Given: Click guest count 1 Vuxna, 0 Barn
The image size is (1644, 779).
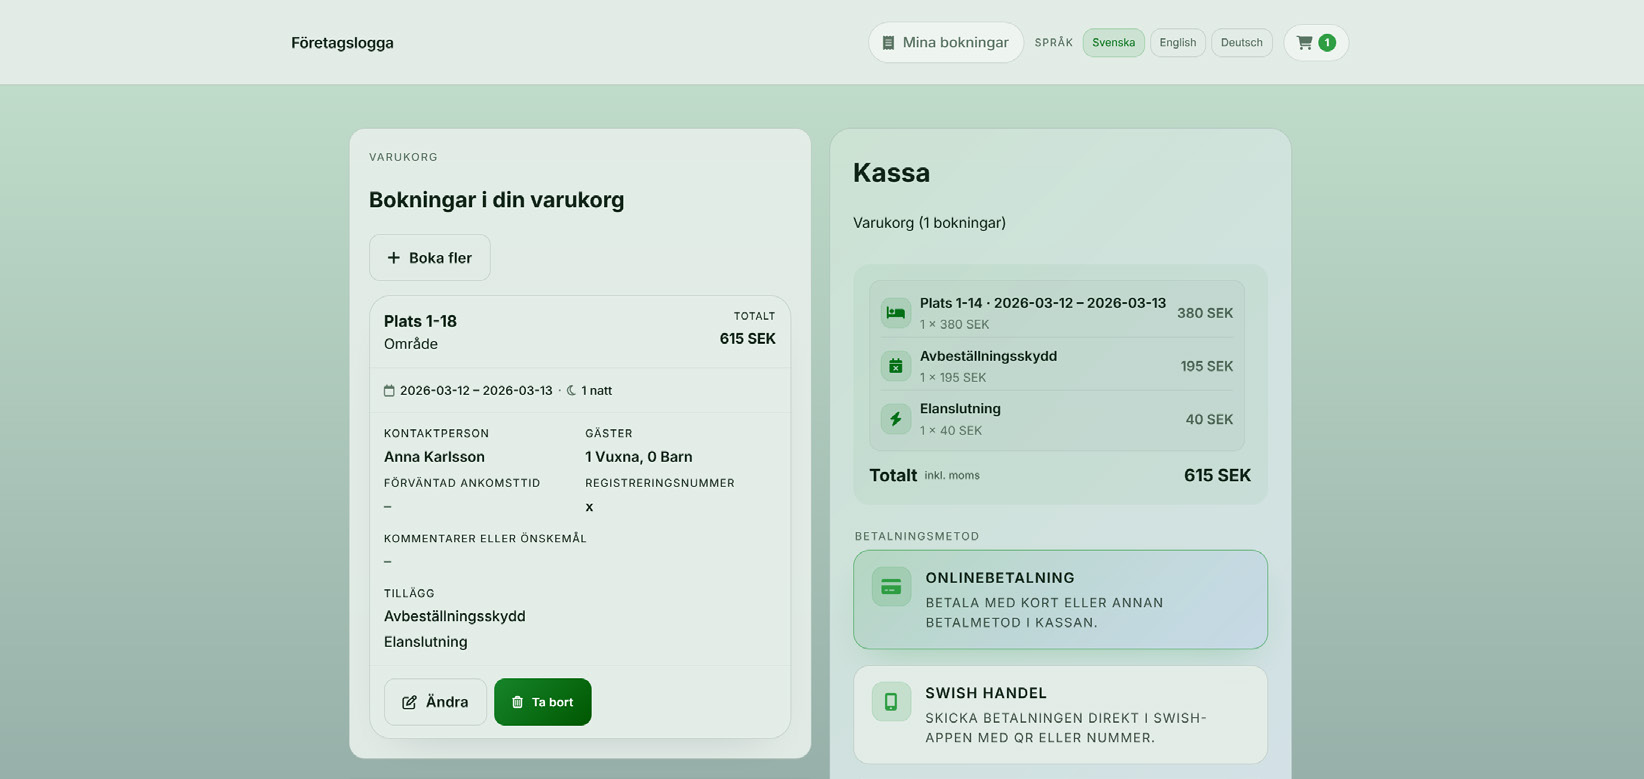Looking at the screenshot, I should 638,457.
